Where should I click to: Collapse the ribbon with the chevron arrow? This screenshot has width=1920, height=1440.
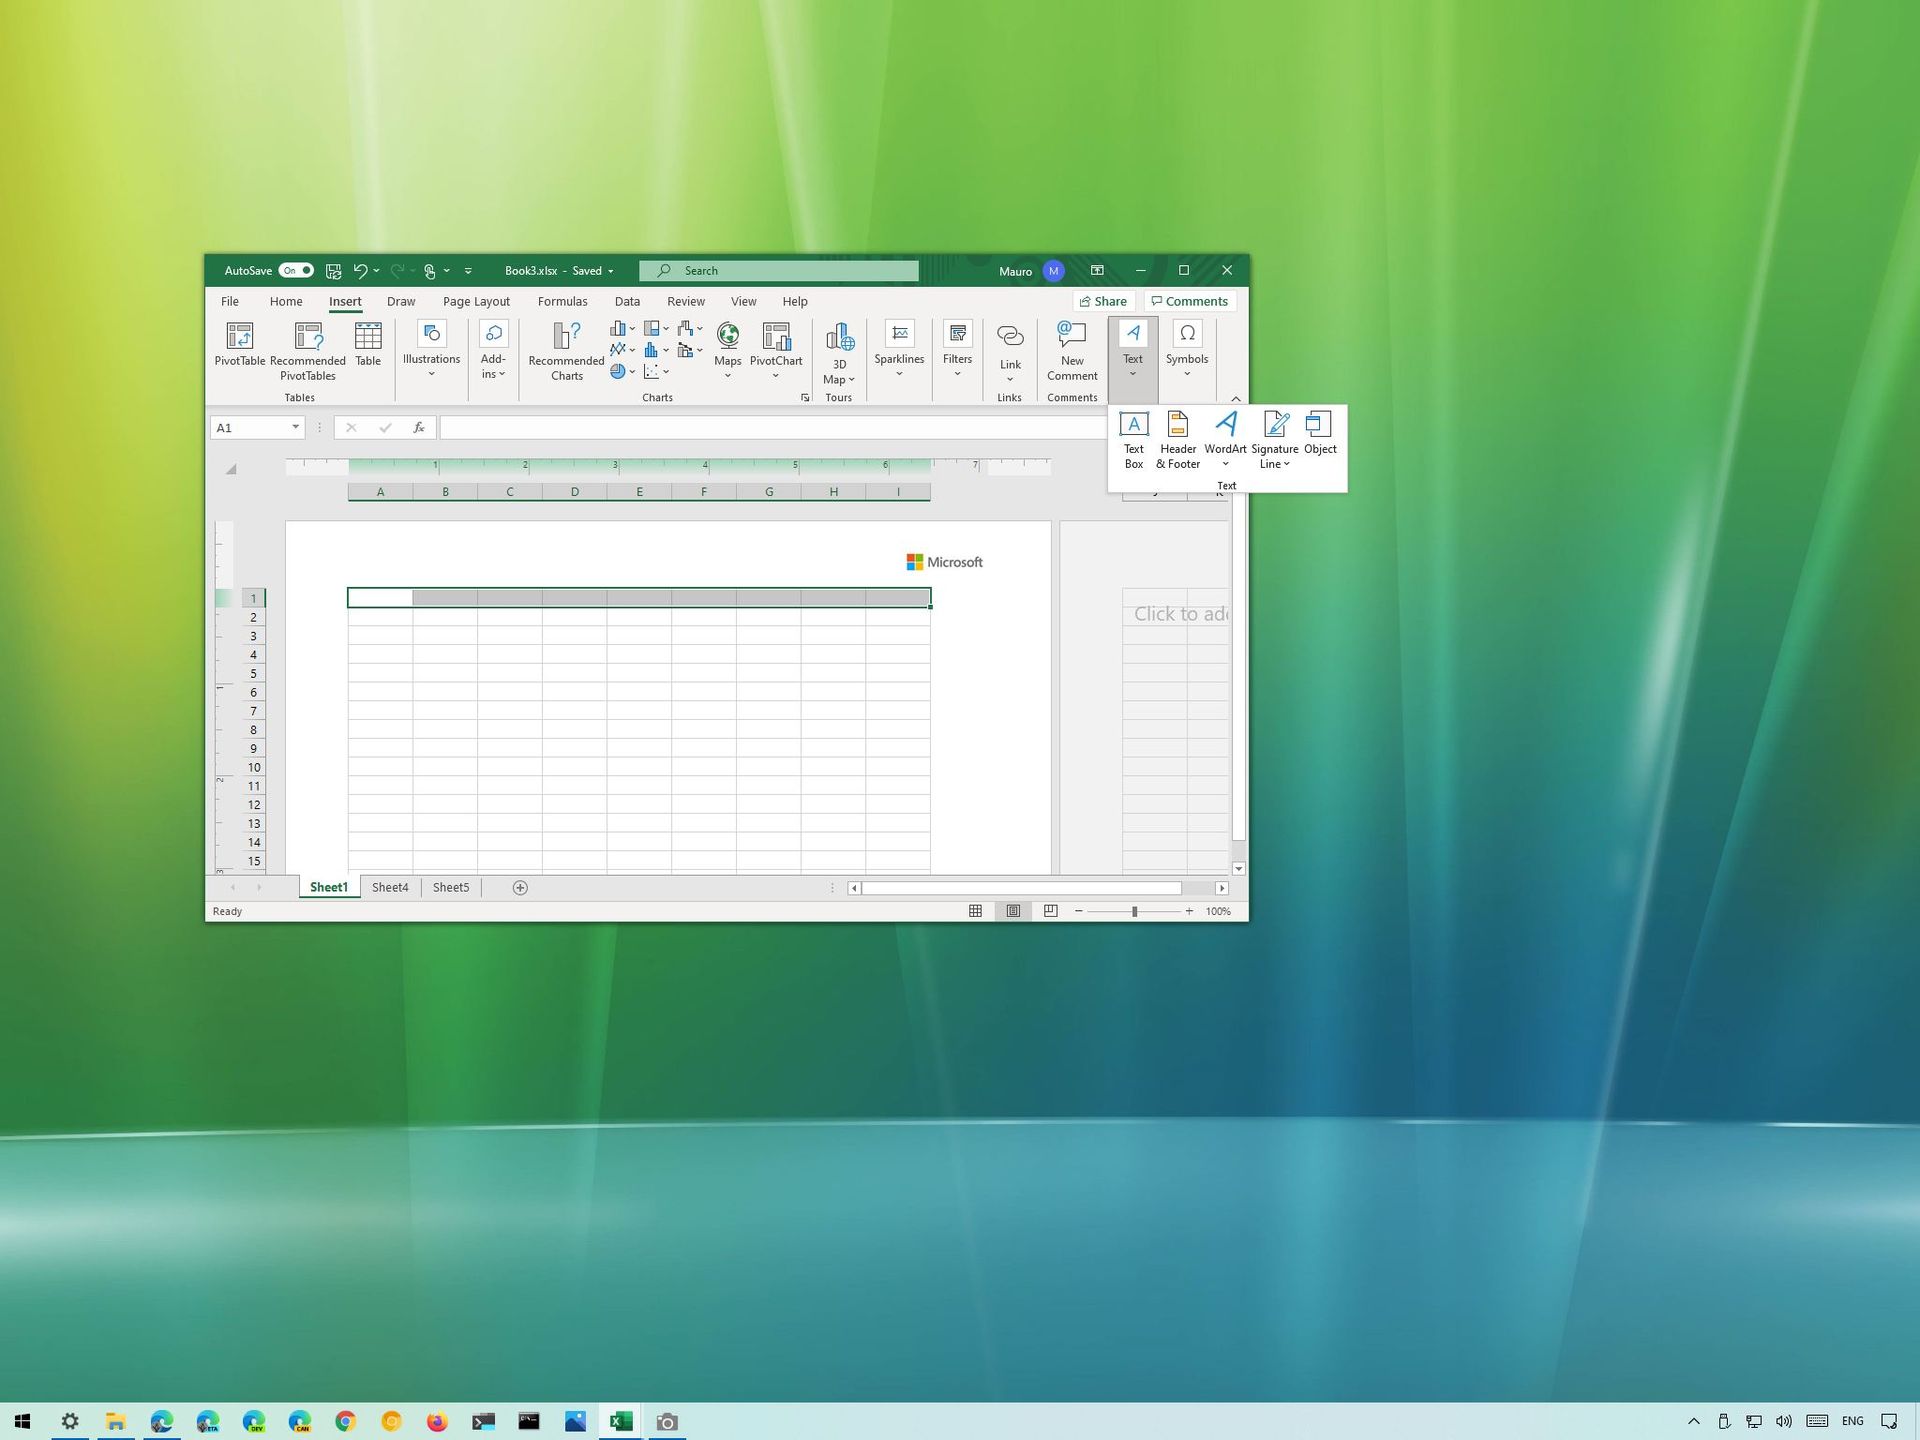click(1236, 397)
